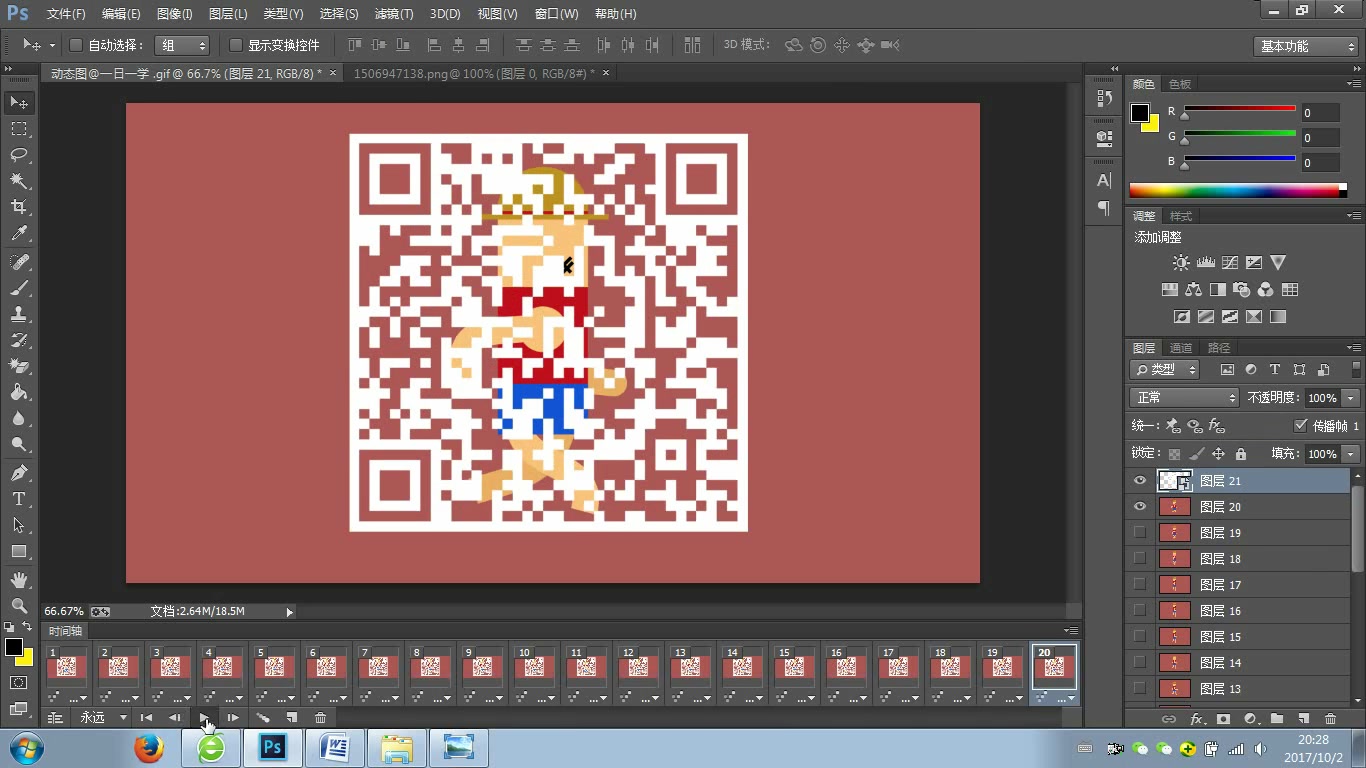Select the Healing Brush tool
Image resolution: width=1366 pixels, height=768 pixels.
(19, 262)
